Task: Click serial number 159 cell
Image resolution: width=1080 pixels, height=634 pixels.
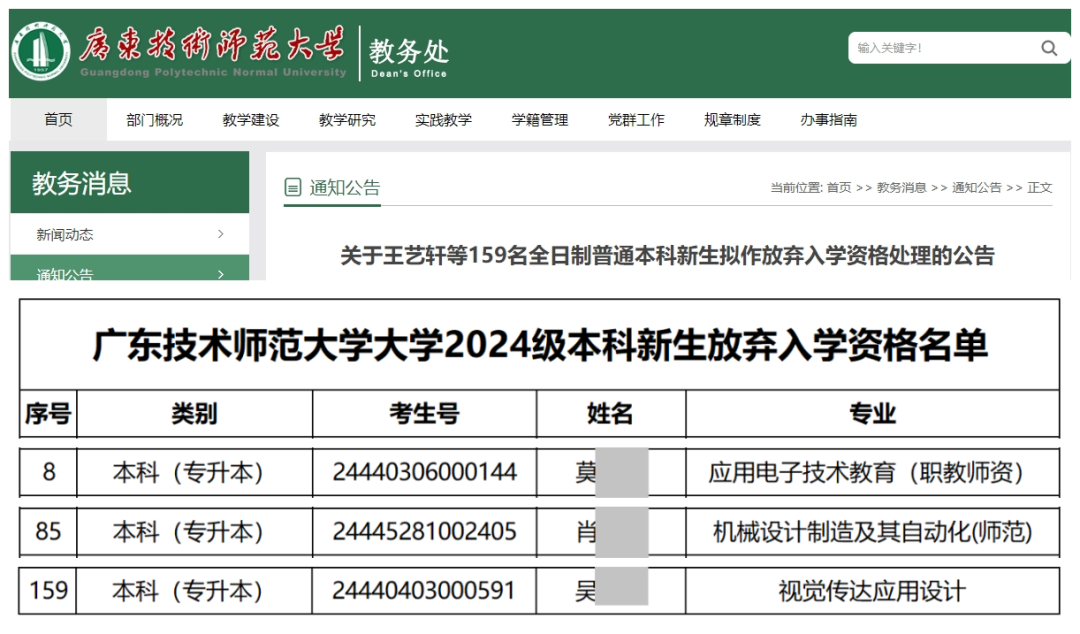Action: (48, 591)
